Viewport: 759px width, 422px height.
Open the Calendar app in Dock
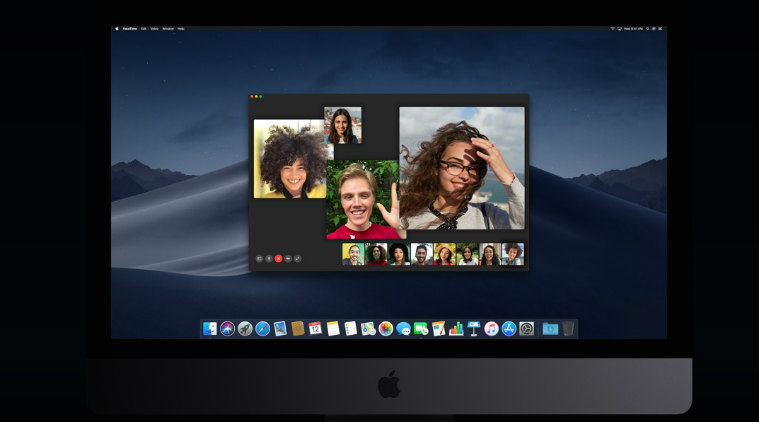(x=315, y=328)
